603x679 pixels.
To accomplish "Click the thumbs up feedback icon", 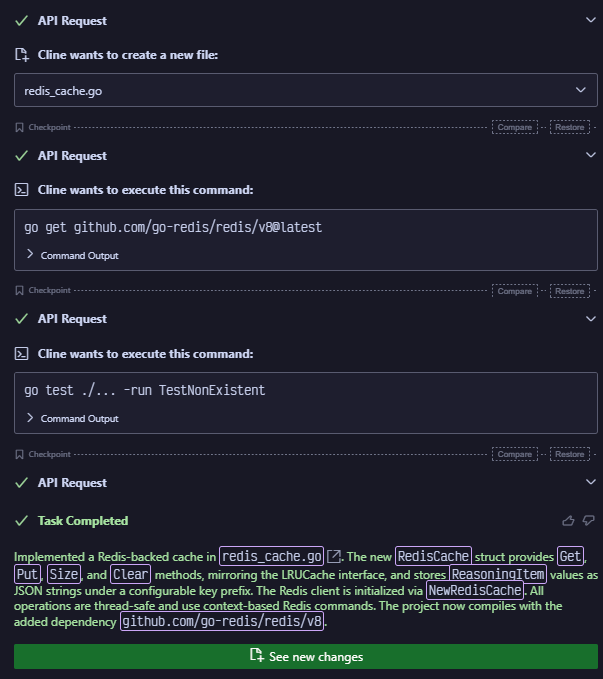I will (x=568, y=521).
